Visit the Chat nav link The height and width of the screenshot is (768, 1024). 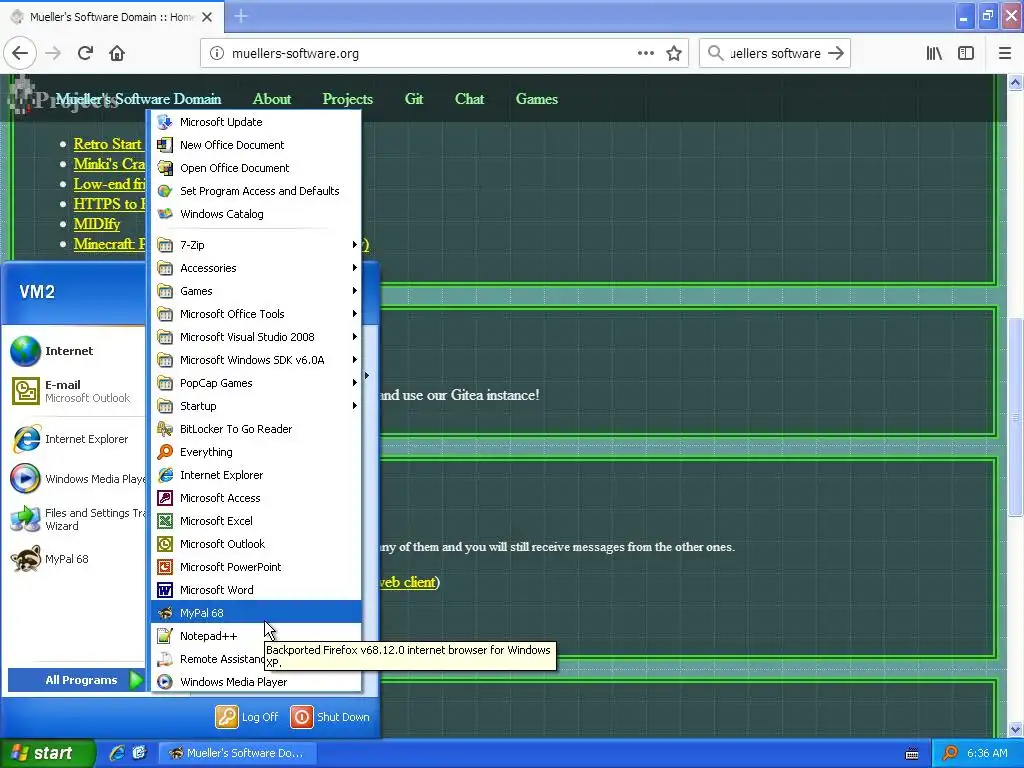pyautogui.click(x=470, y=99)
